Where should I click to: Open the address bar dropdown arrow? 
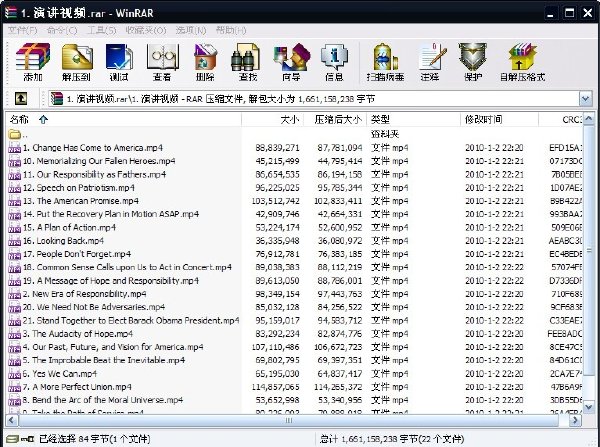click(585, 99)
